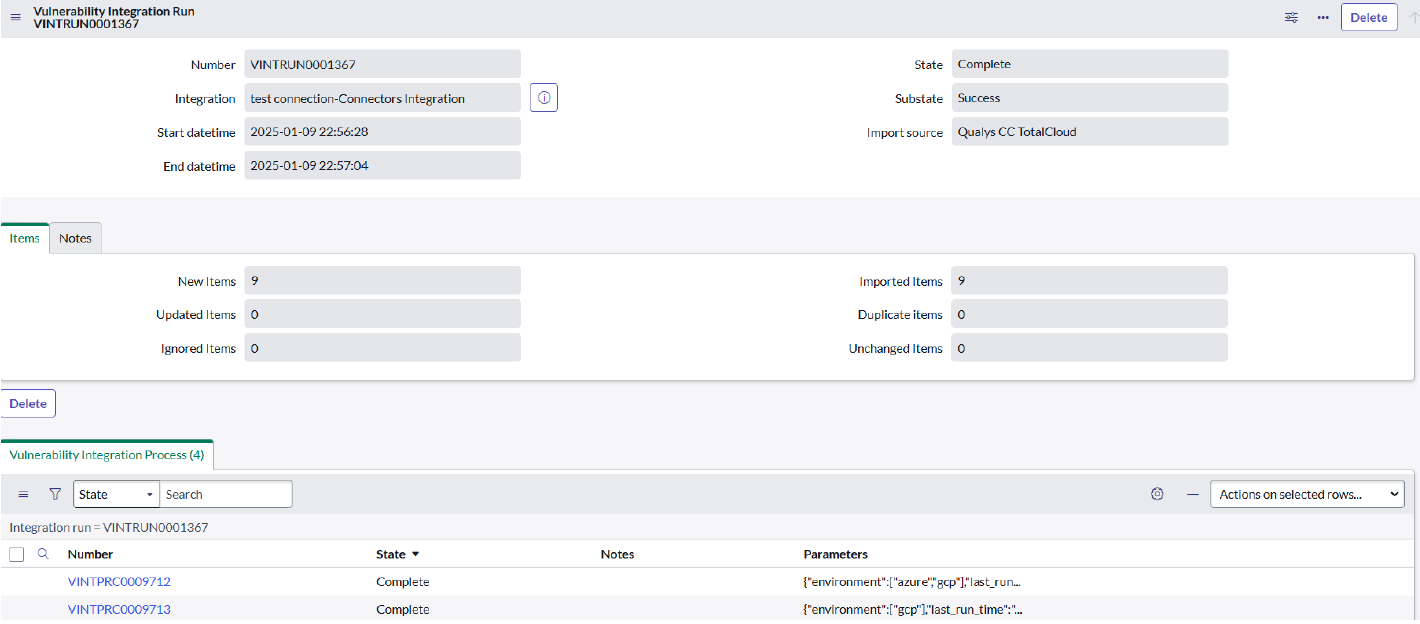The image size is (1420, 624).
Task: Click the personalize form settings icon
Action: (x=1291, y=18)
